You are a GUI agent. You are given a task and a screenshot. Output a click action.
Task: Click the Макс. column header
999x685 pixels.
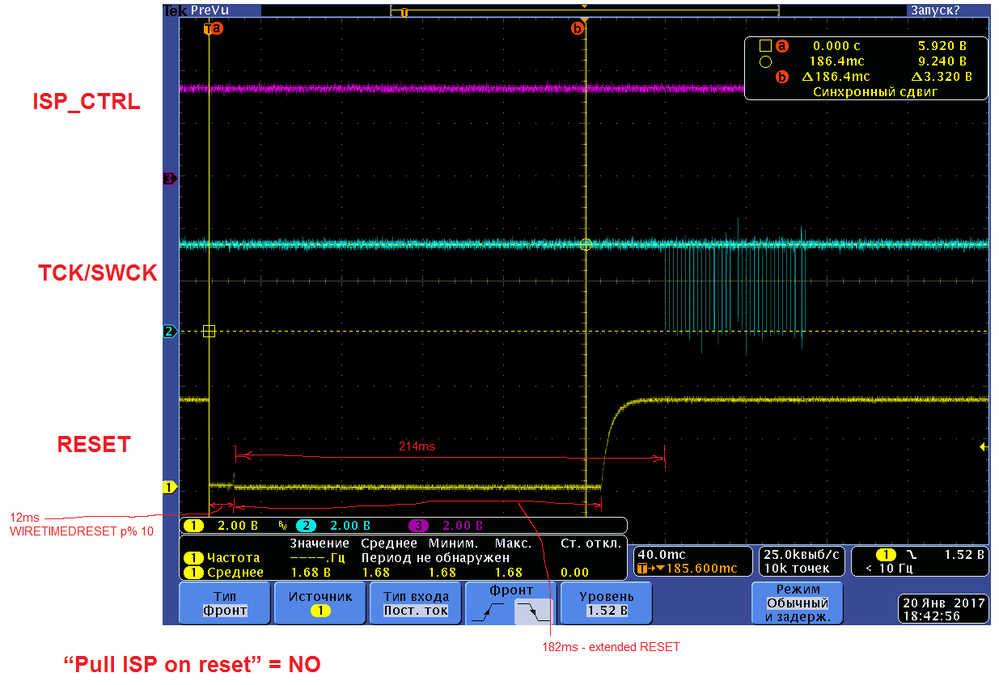click(513, 544)
